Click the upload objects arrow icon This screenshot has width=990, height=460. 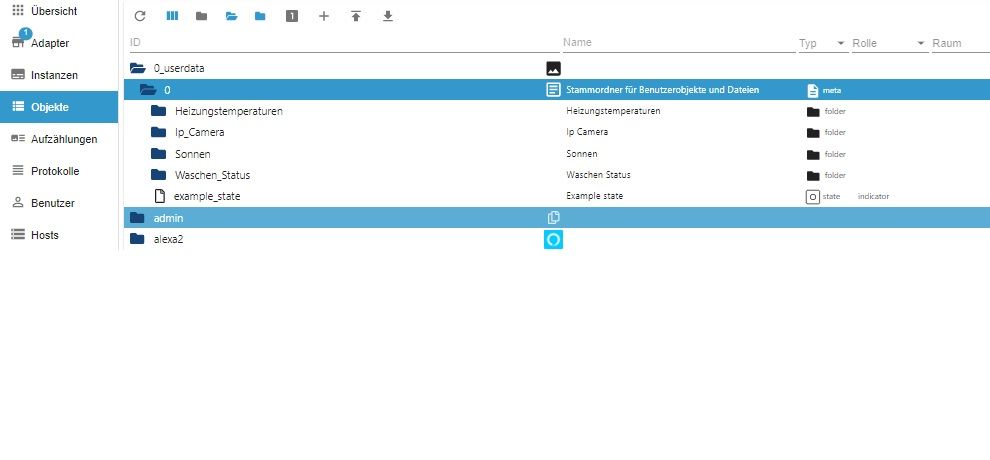point(355,17)
